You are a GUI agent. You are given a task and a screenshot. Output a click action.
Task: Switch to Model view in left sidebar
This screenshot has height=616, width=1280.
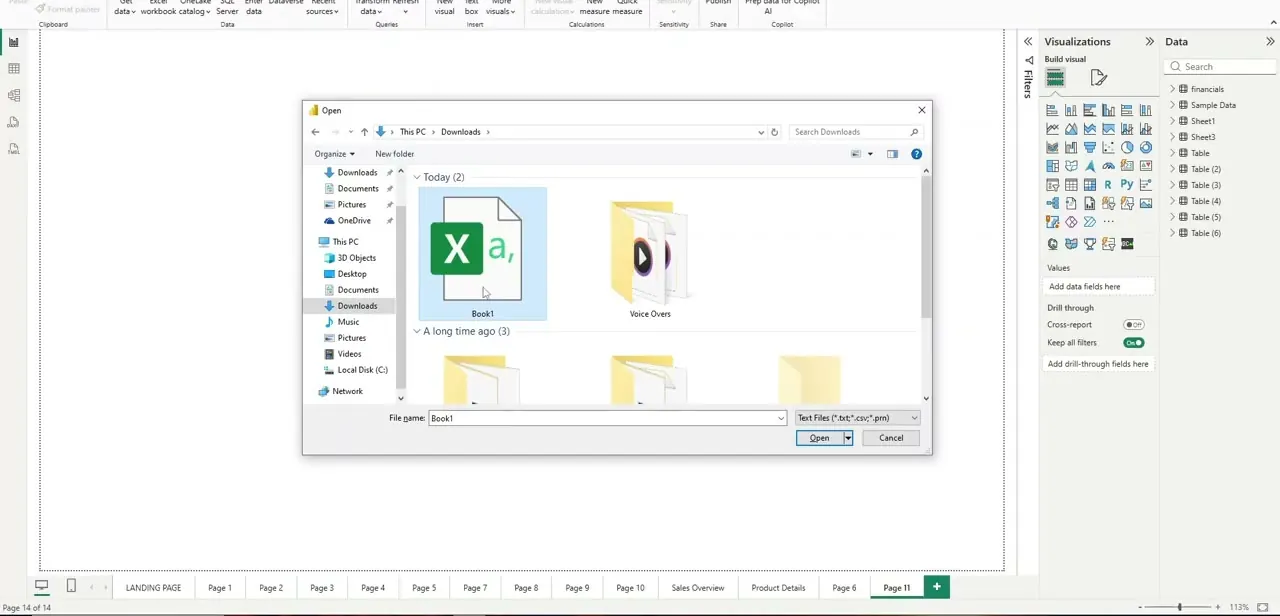click(14, 96)
